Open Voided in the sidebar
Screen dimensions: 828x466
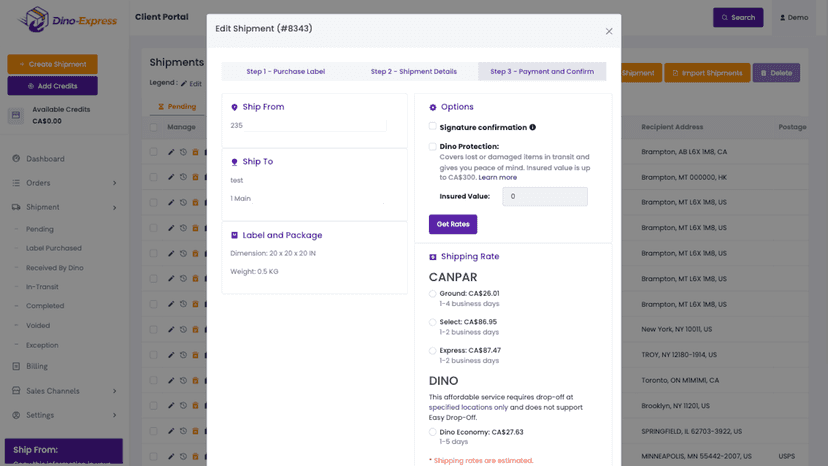pyautogui.click(x=38, y=325)
